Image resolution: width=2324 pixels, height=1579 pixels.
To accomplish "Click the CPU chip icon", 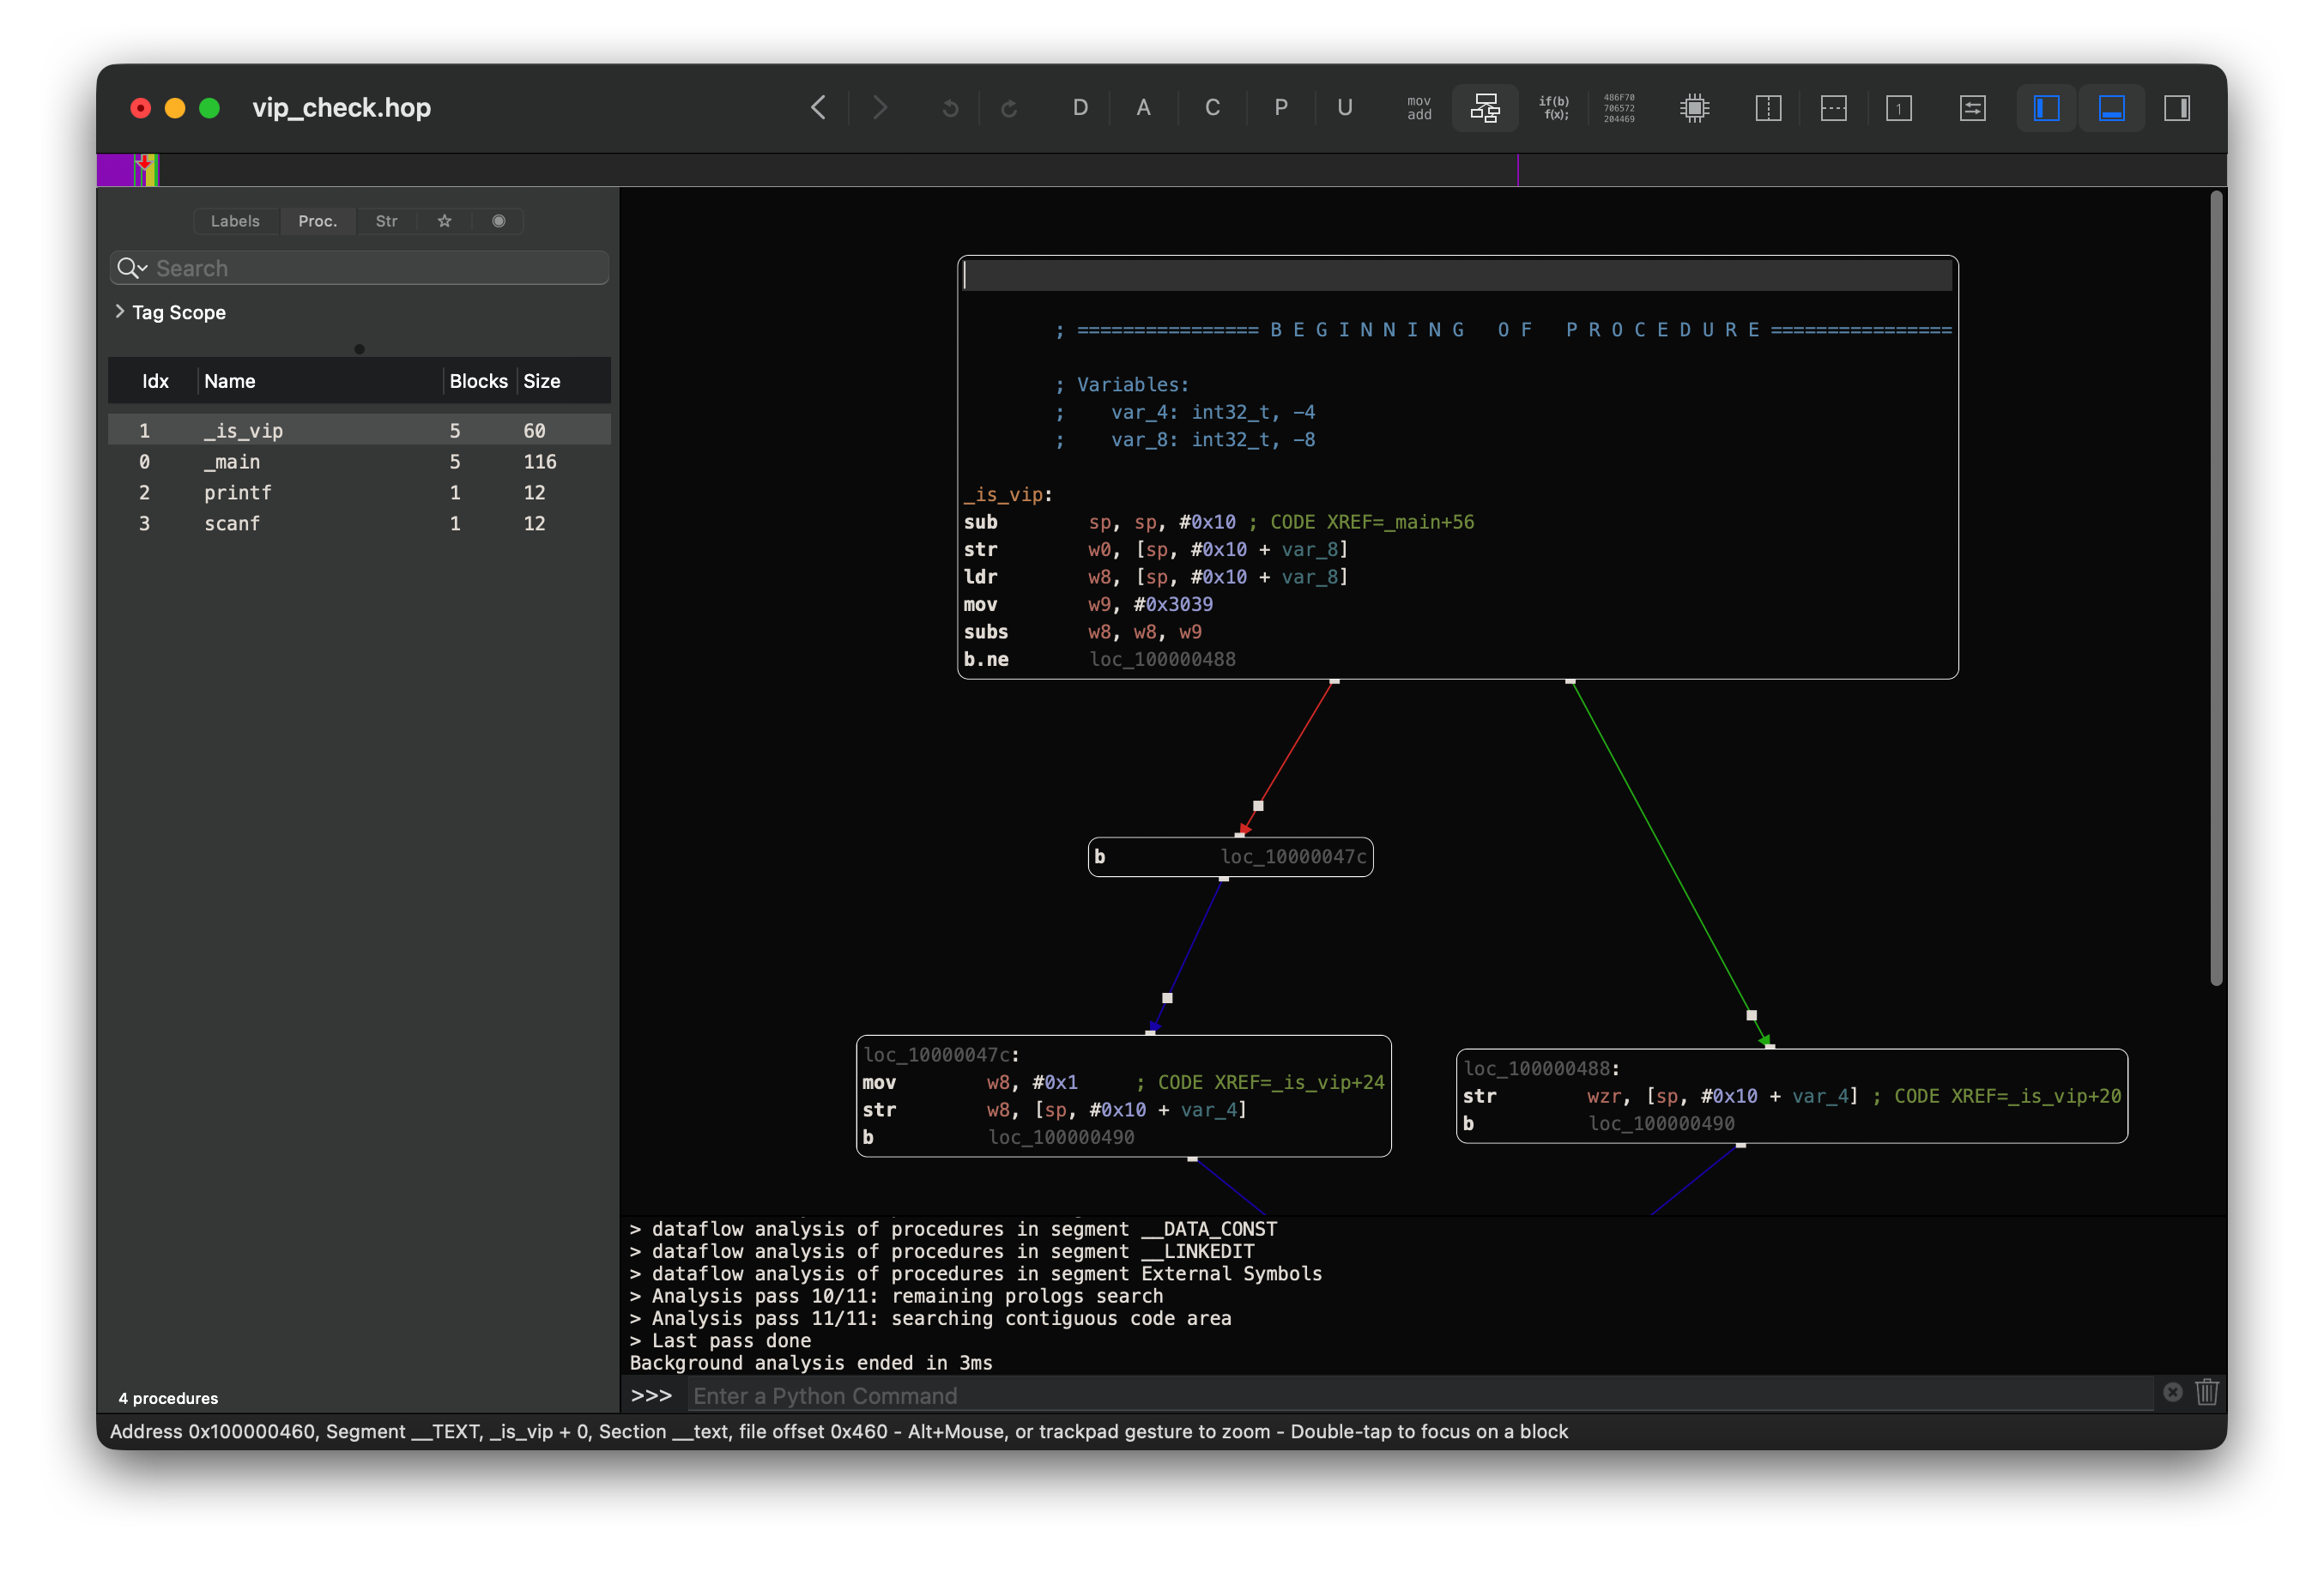I will (1694, 108).
